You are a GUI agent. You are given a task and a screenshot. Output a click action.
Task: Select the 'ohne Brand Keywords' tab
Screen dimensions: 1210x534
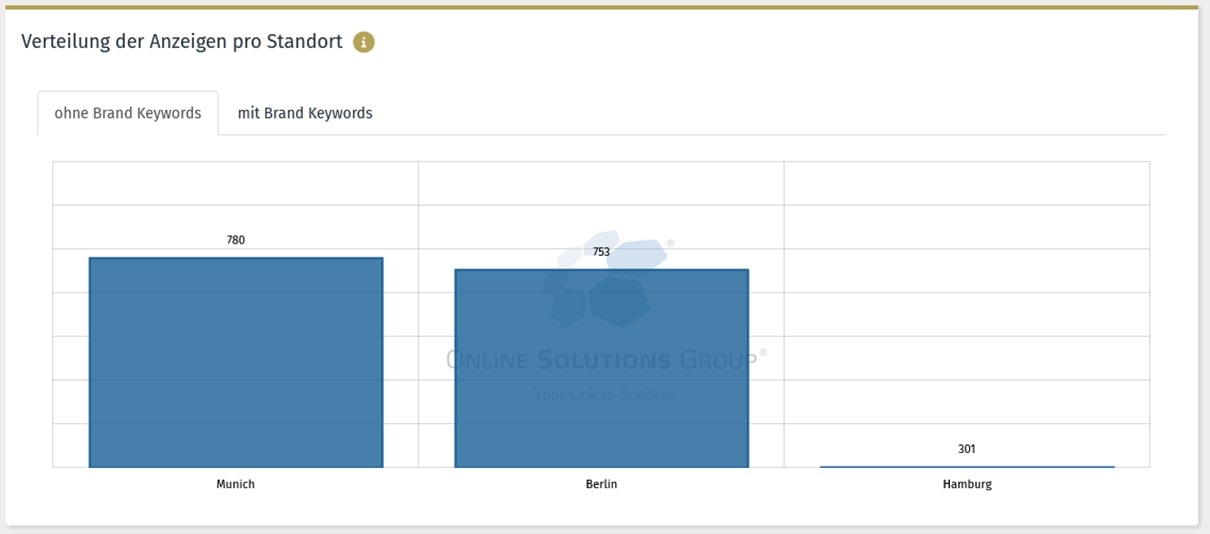click(128, 113)
